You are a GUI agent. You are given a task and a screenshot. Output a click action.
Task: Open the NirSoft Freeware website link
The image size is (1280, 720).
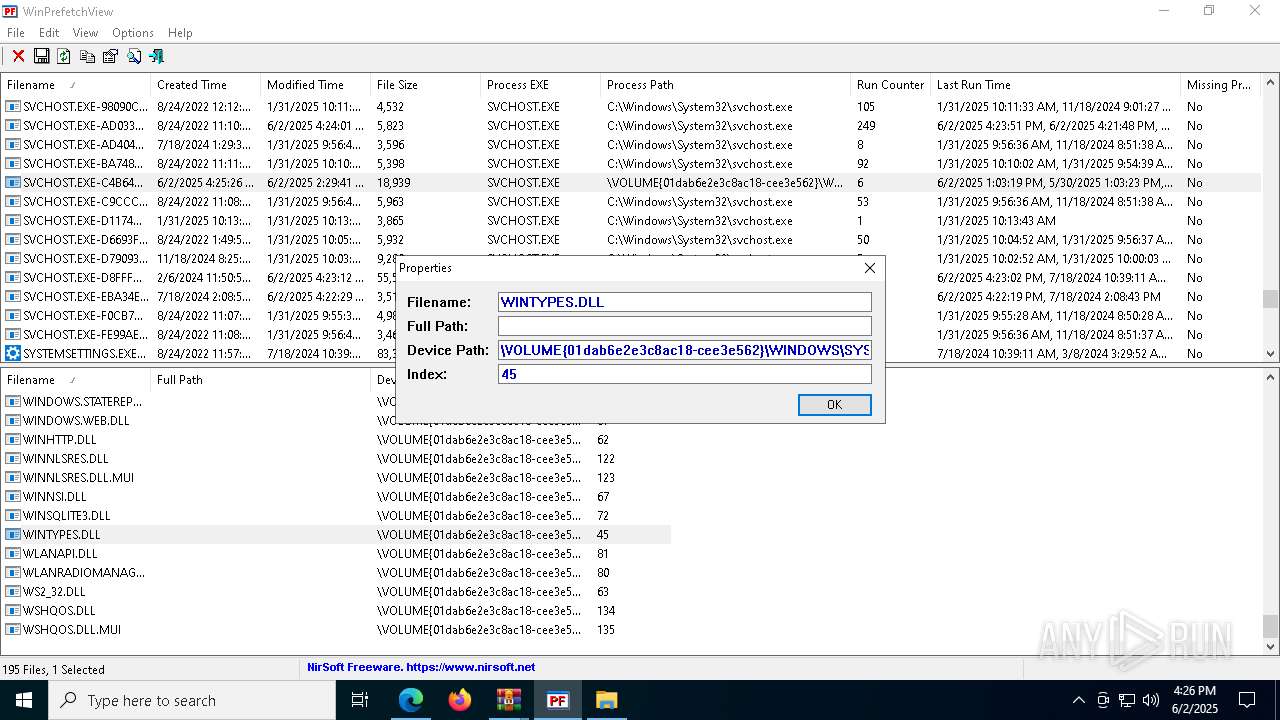[x=421, y=667]
